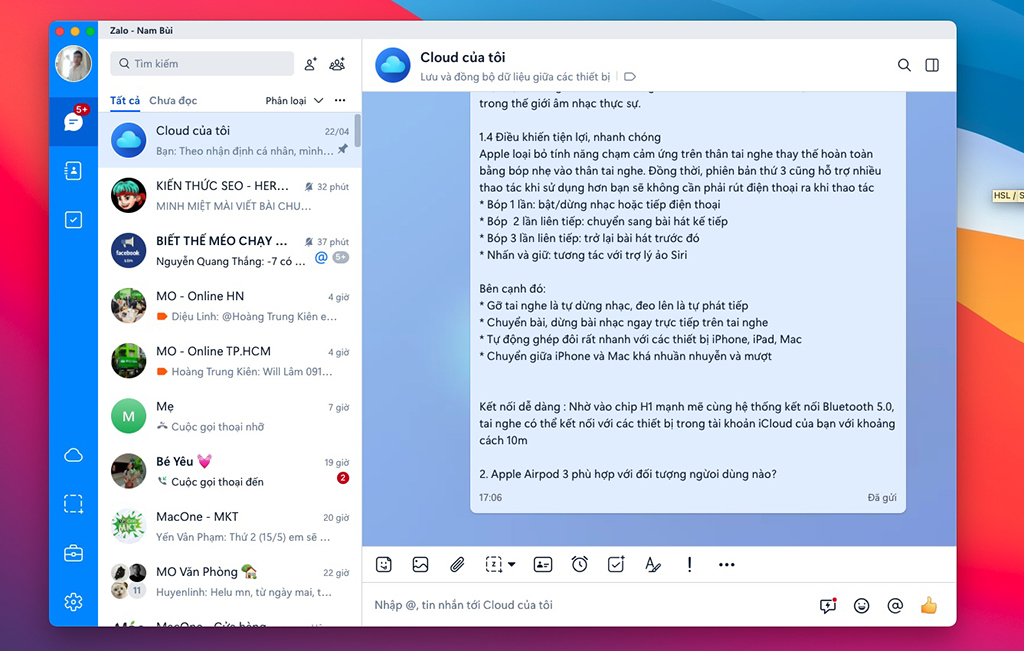Open the Cloud icon in left sidebar
Screen dimensions: 1024x651
point(73,455)
